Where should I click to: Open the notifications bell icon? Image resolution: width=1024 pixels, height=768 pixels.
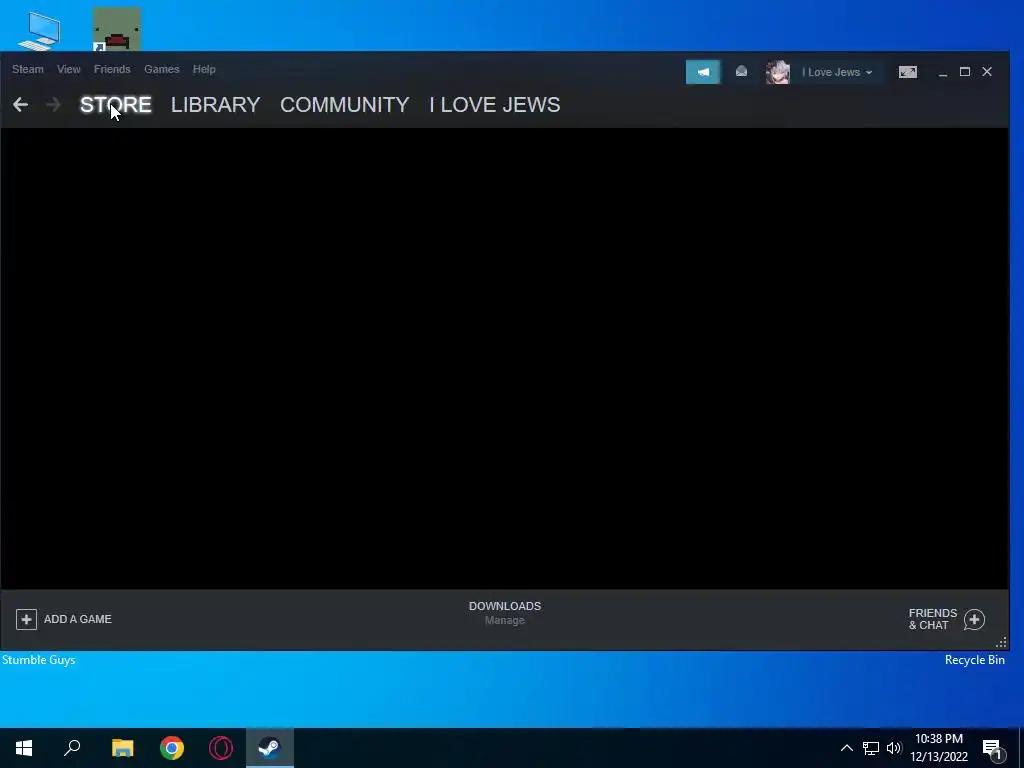point(741,72)
